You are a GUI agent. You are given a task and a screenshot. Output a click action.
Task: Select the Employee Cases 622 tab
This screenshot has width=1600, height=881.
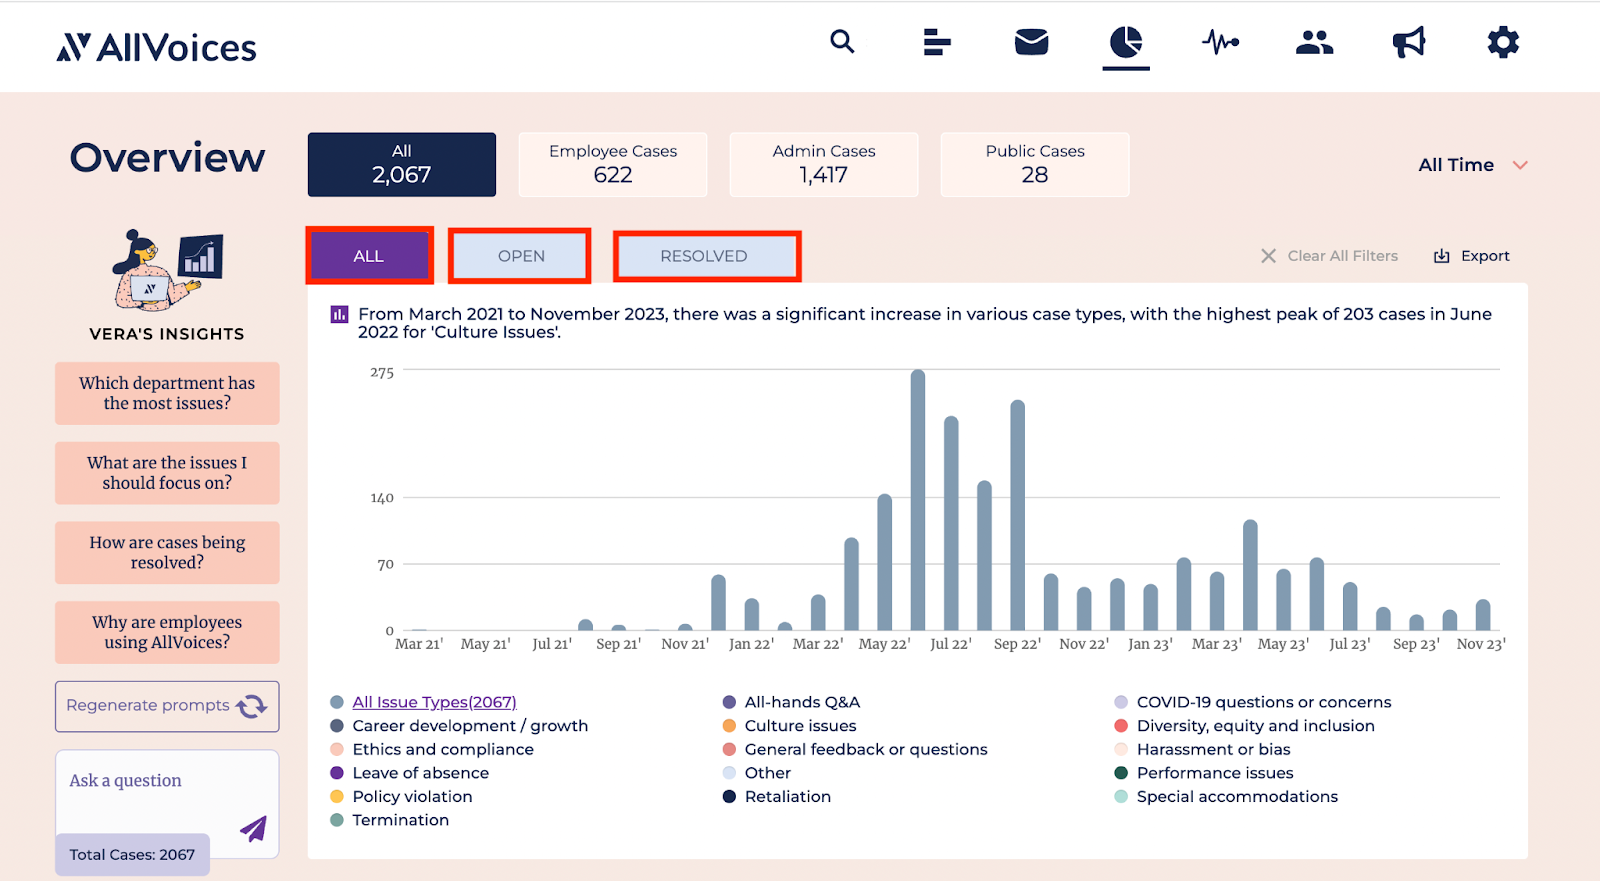click(612, 164)
